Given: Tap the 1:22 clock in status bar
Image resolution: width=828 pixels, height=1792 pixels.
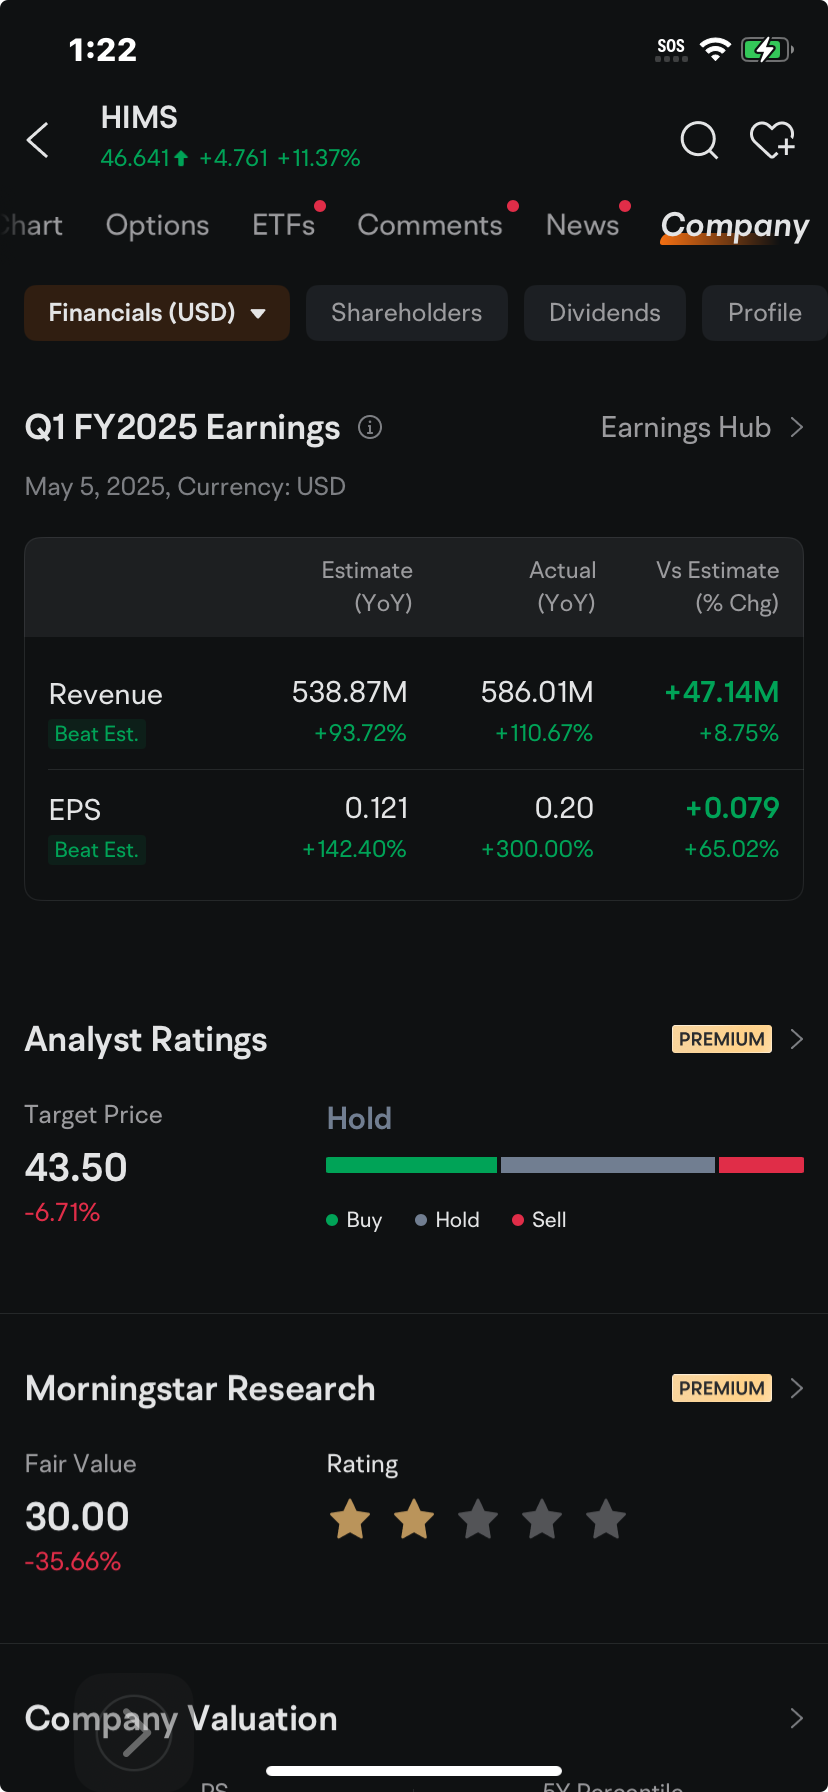Looking at the screenshot, I should [103, 49].
